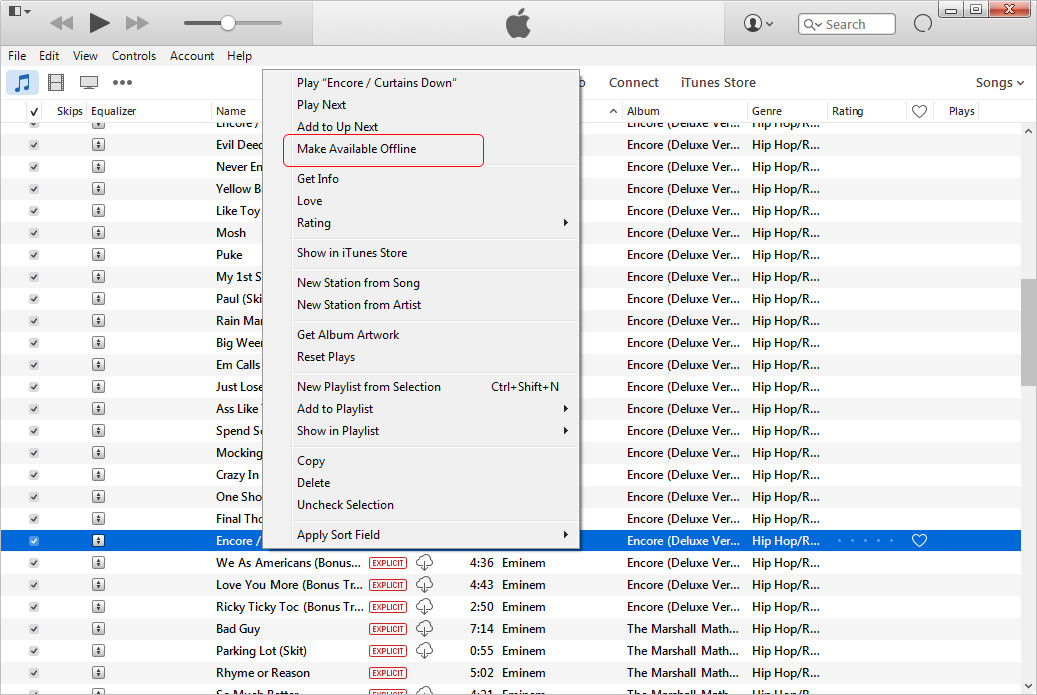Click the cloud download icon for Bad Guy
The height and width of the screenshot is (695, 1037).
click(425, 628)
